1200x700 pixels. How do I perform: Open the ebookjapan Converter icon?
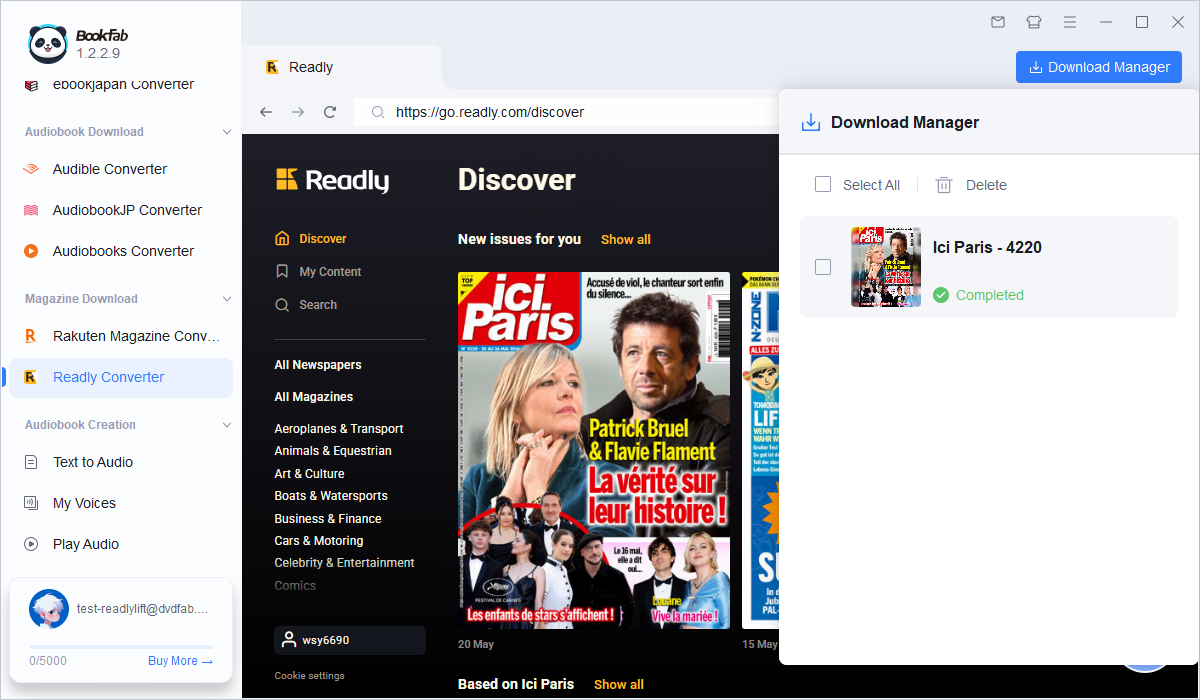pyautogui.click(x=31, y=85)
